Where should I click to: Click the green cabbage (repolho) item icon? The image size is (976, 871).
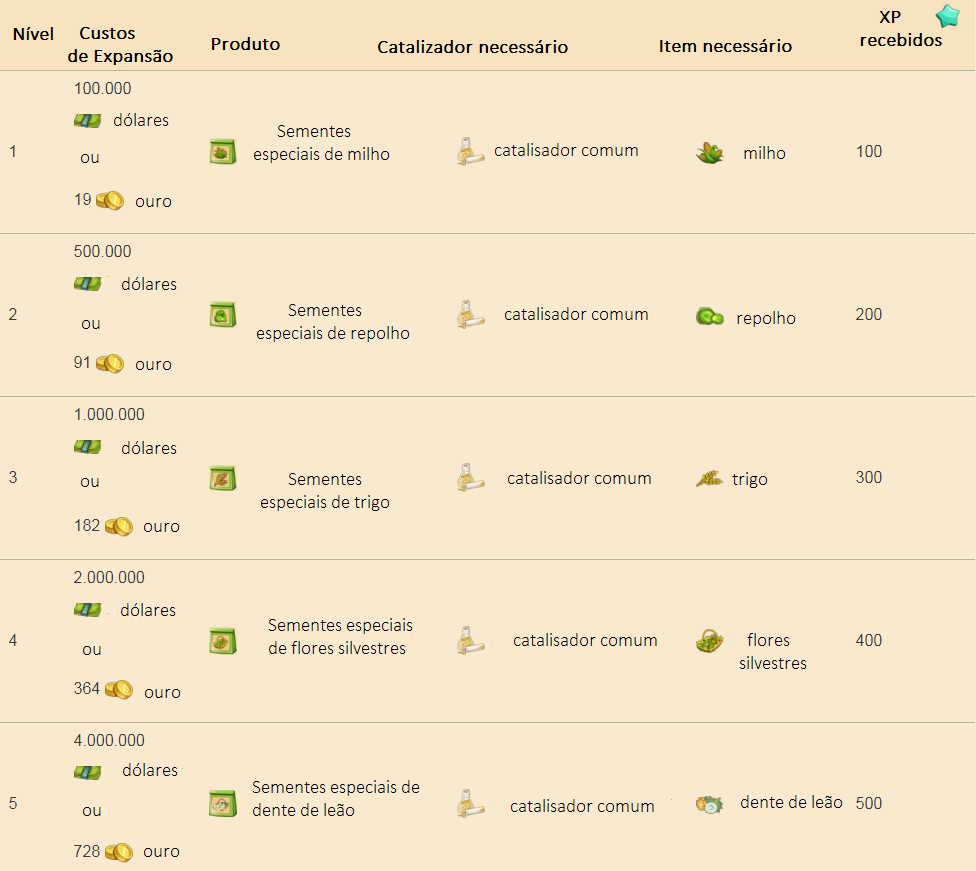710,317
